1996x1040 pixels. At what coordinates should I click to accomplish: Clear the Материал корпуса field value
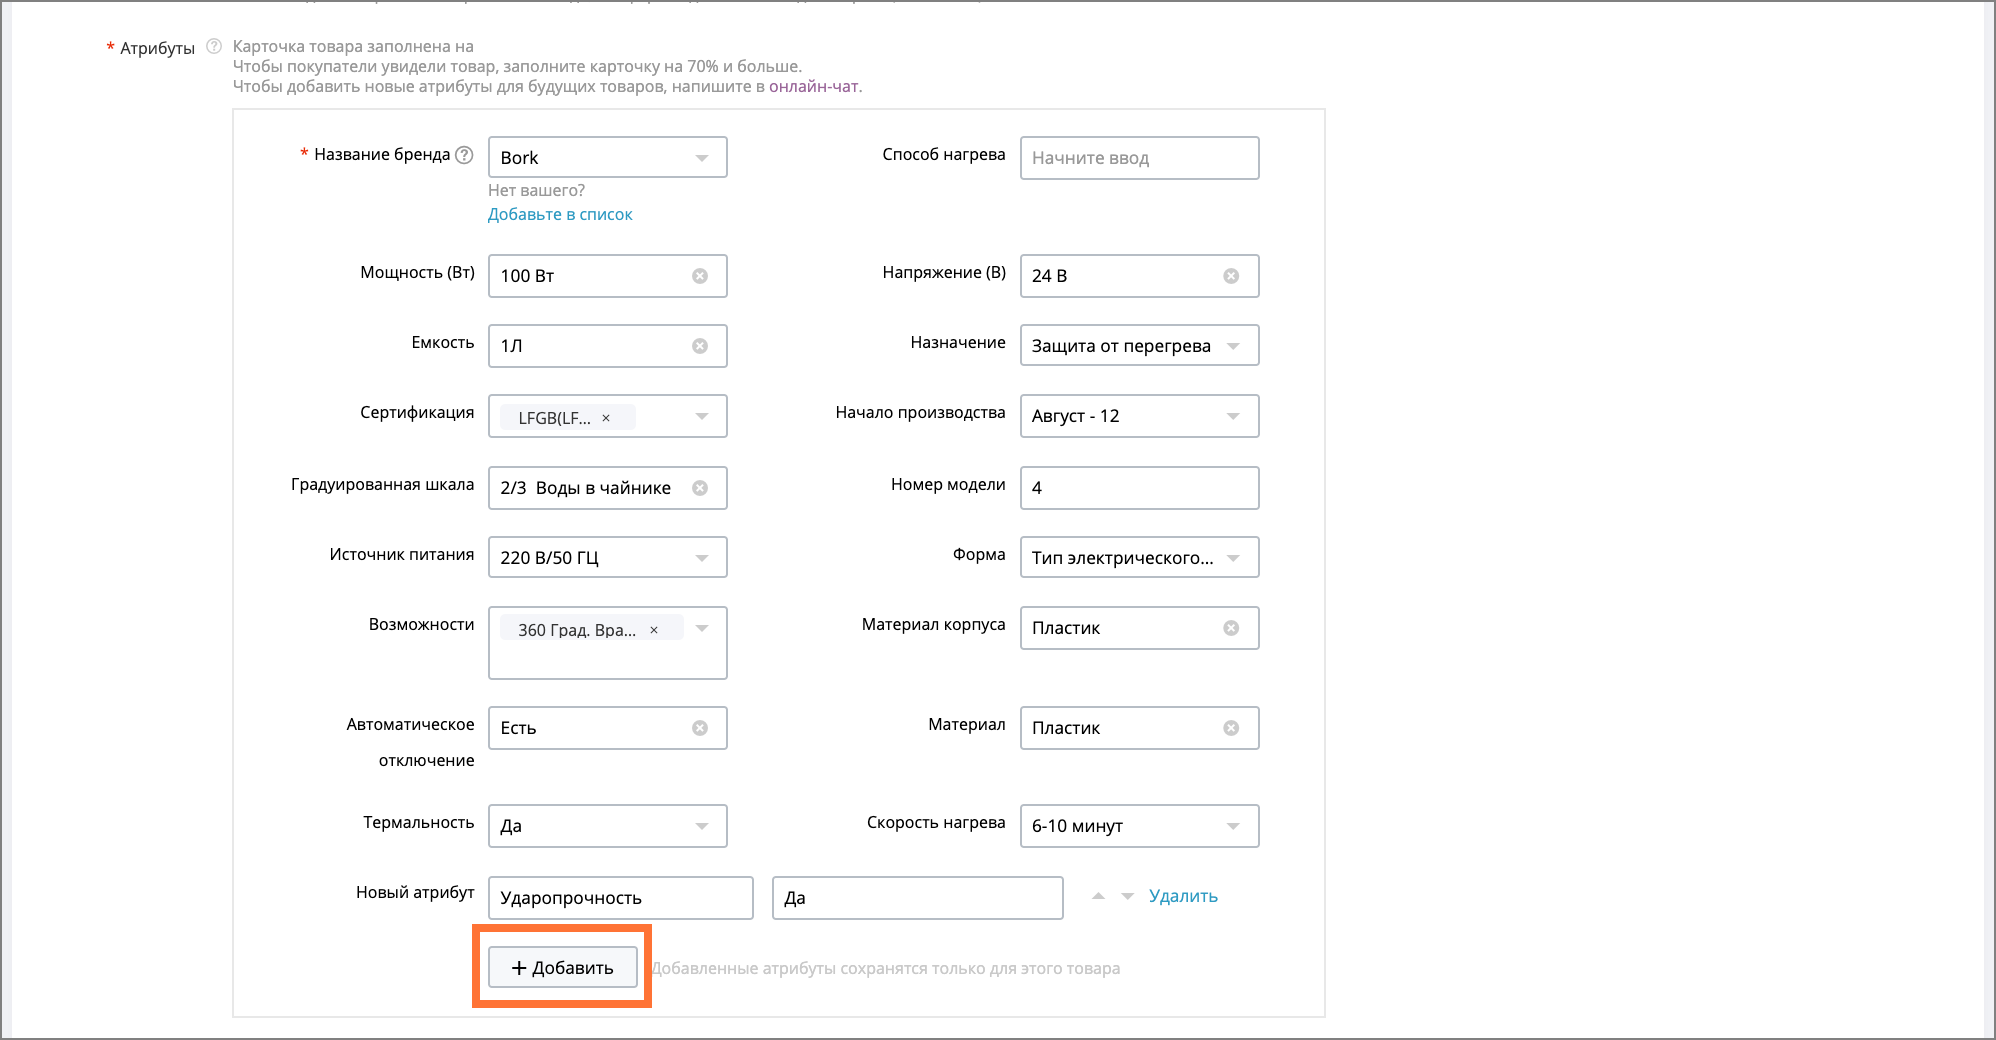click(x=1231, y=628)
